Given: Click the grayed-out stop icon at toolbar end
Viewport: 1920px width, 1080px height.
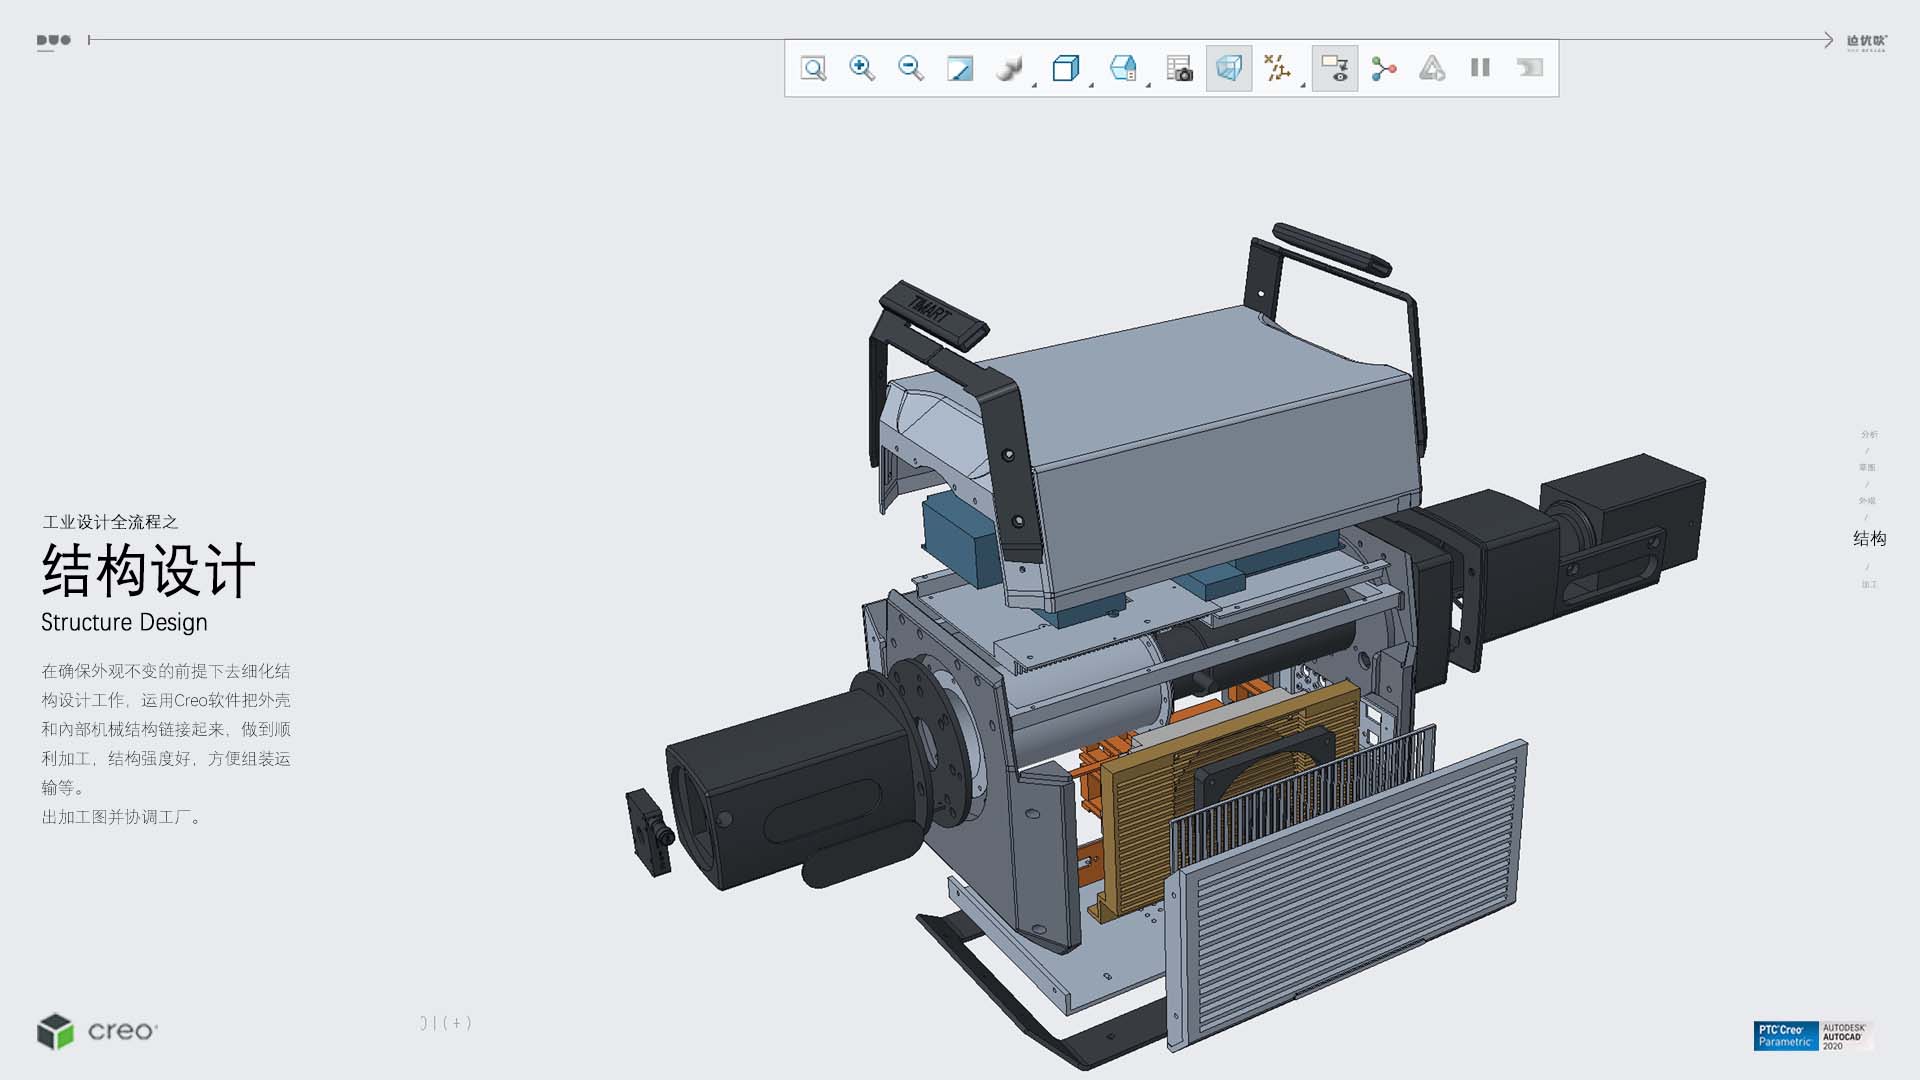Looking at the screenshot, I should 1529,68.
